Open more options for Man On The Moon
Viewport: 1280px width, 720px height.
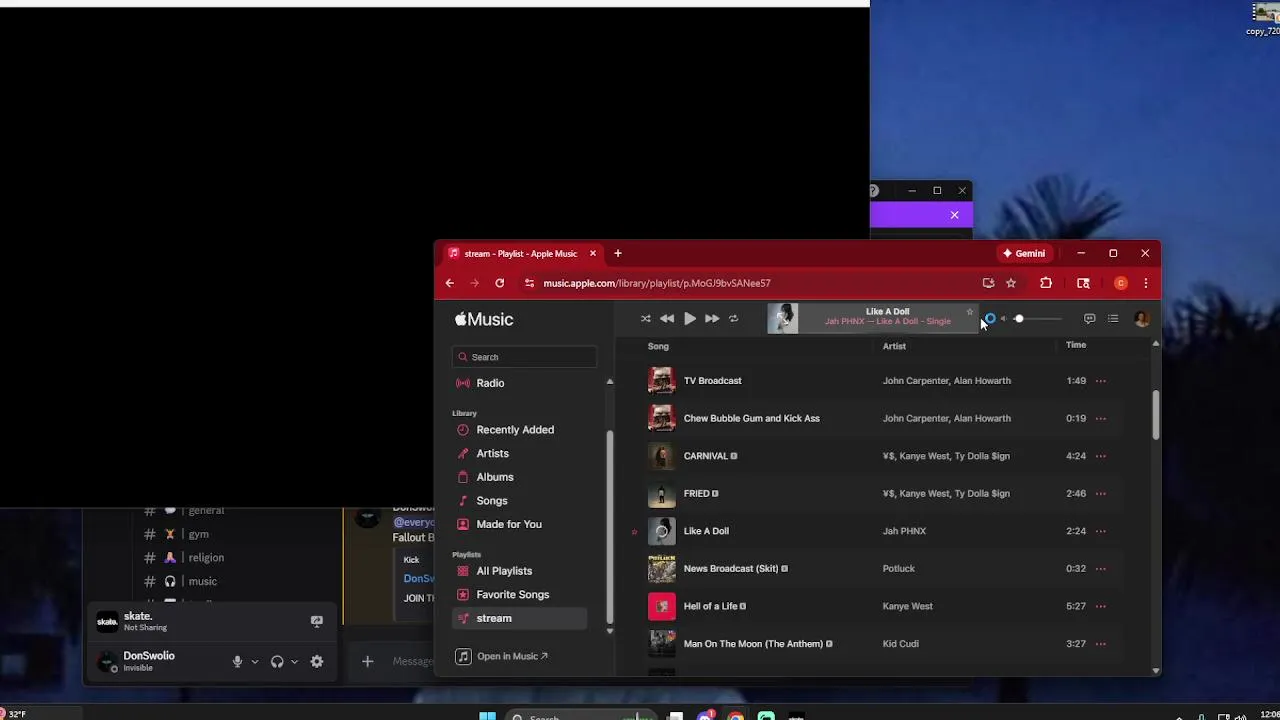tap(1101, 644)
